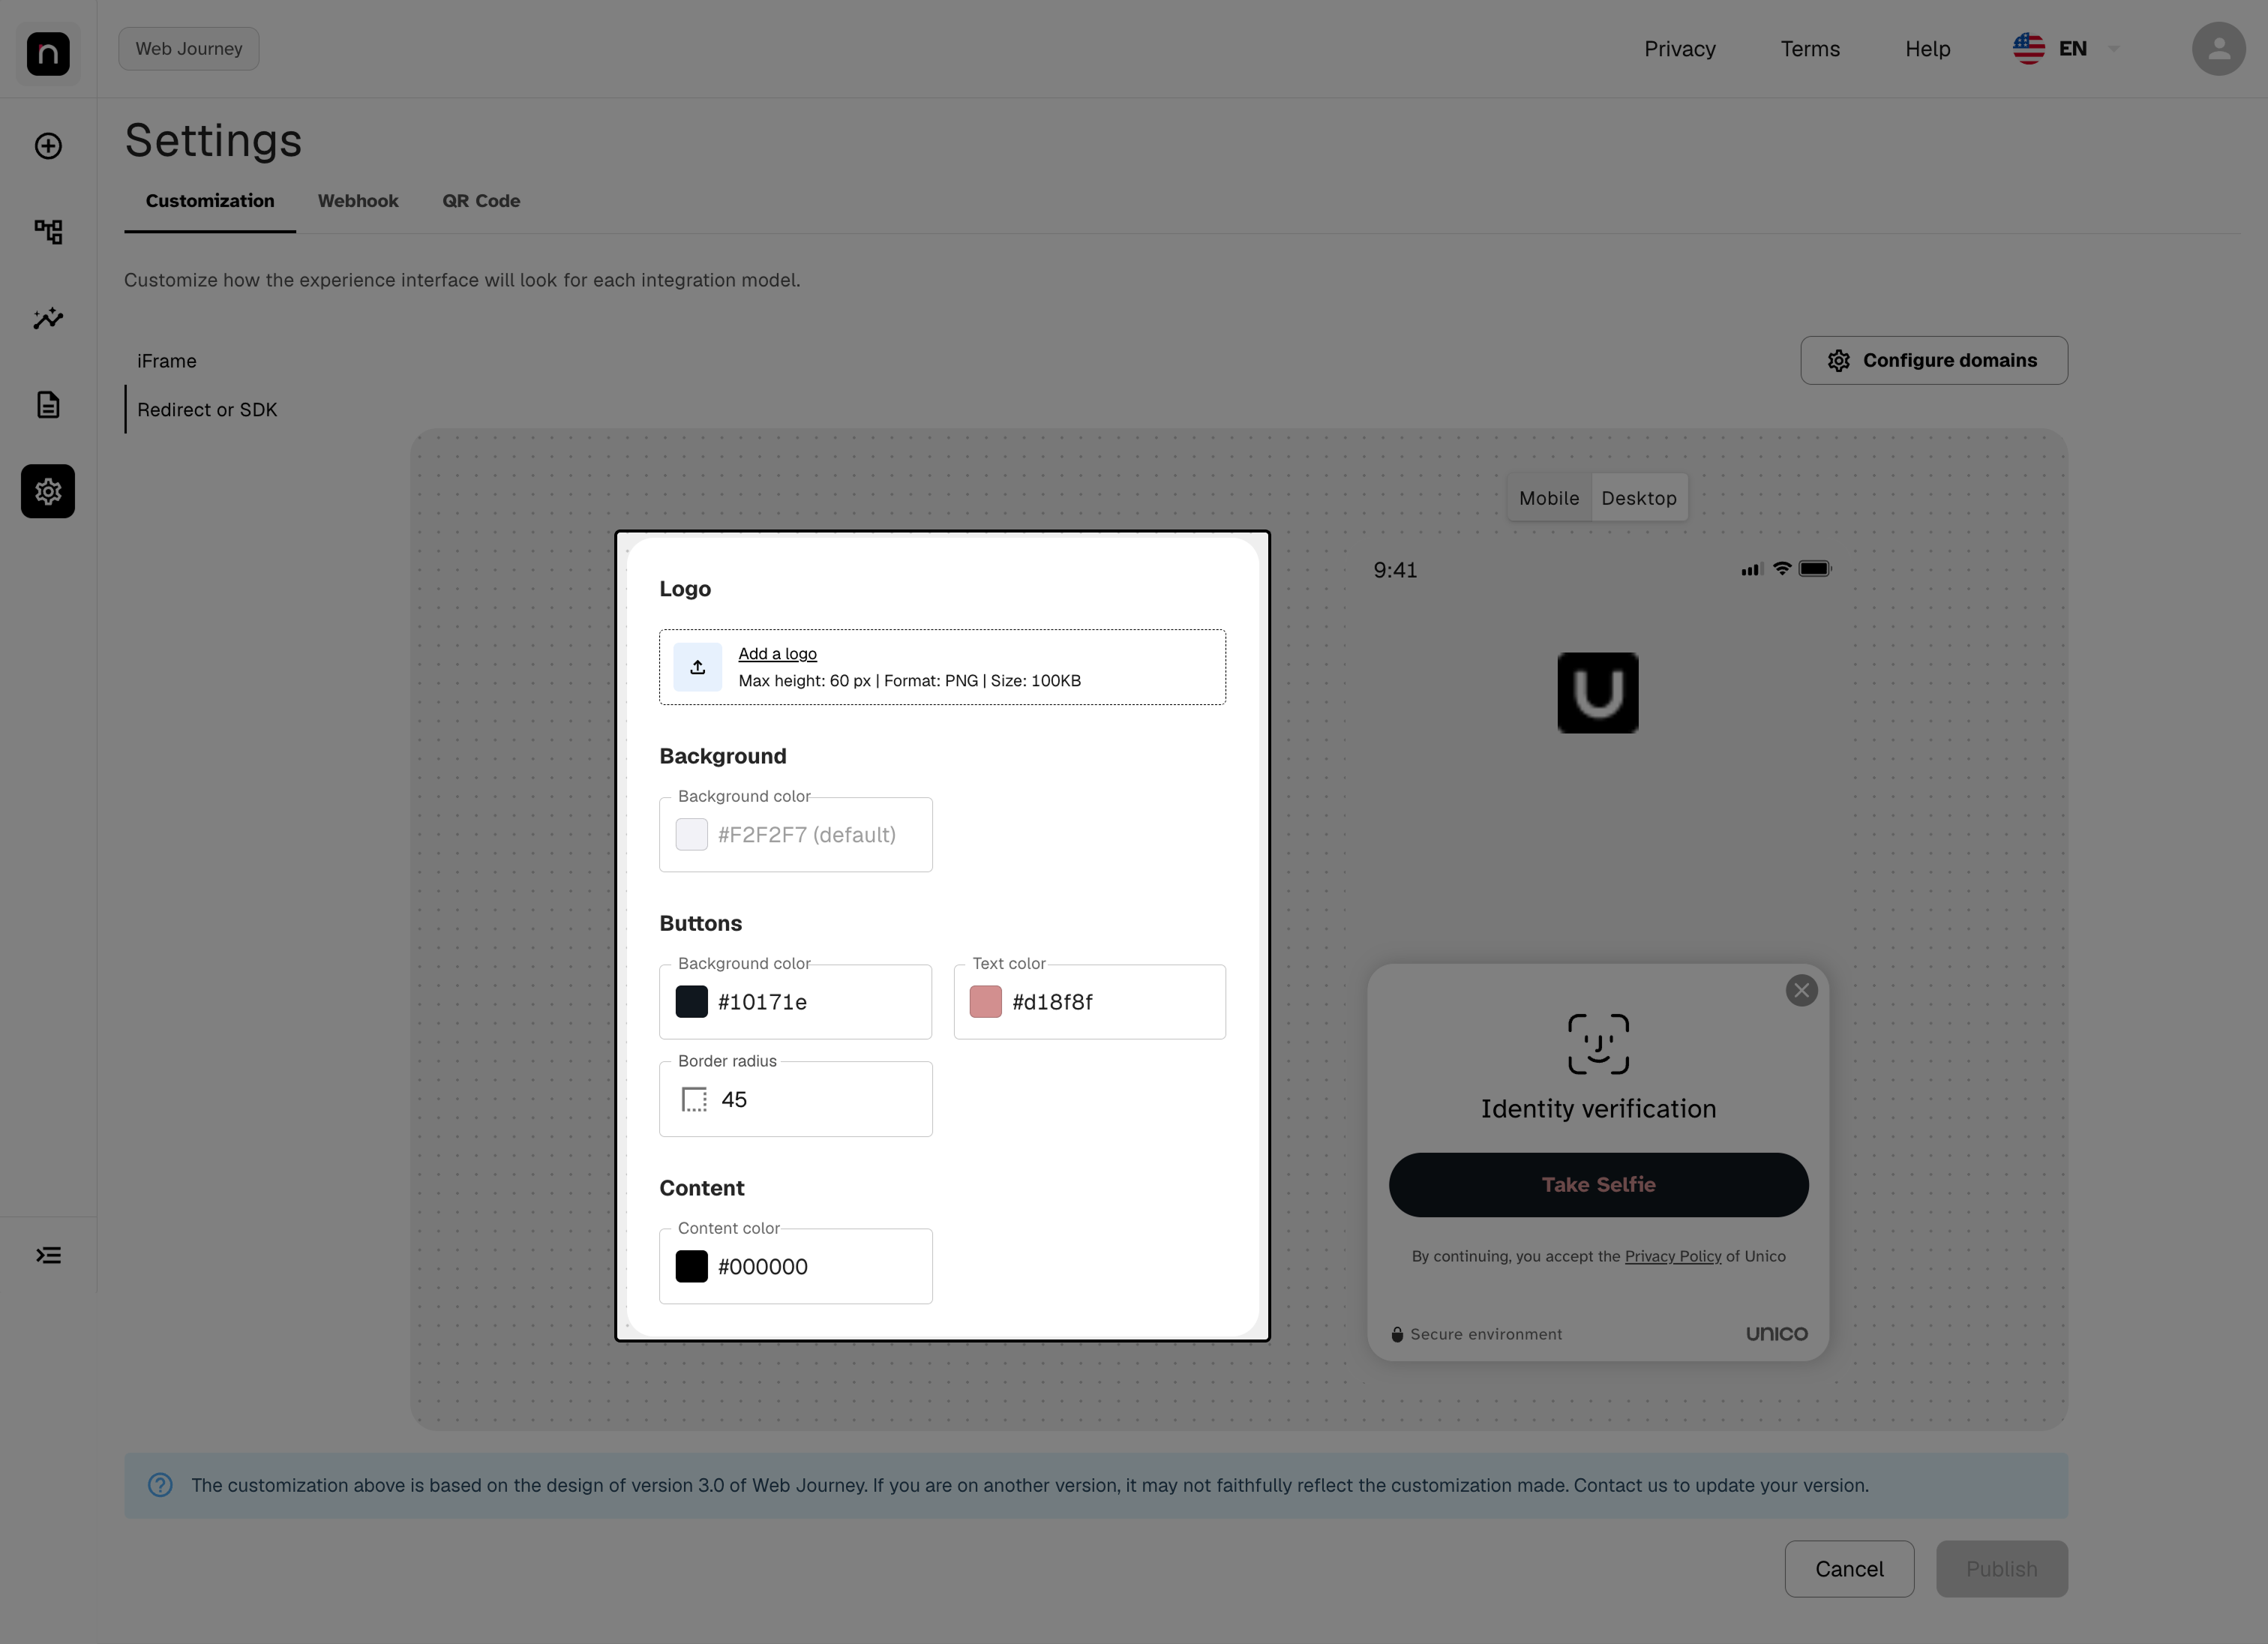
Task: Open the Help link in the header
Action: click(x=1928, y=49)
